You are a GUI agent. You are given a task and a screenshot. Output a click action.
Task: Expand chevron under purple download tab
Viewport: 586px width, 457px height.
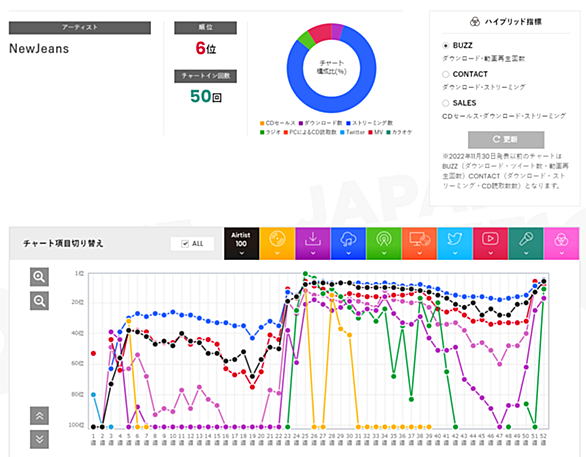312,253
